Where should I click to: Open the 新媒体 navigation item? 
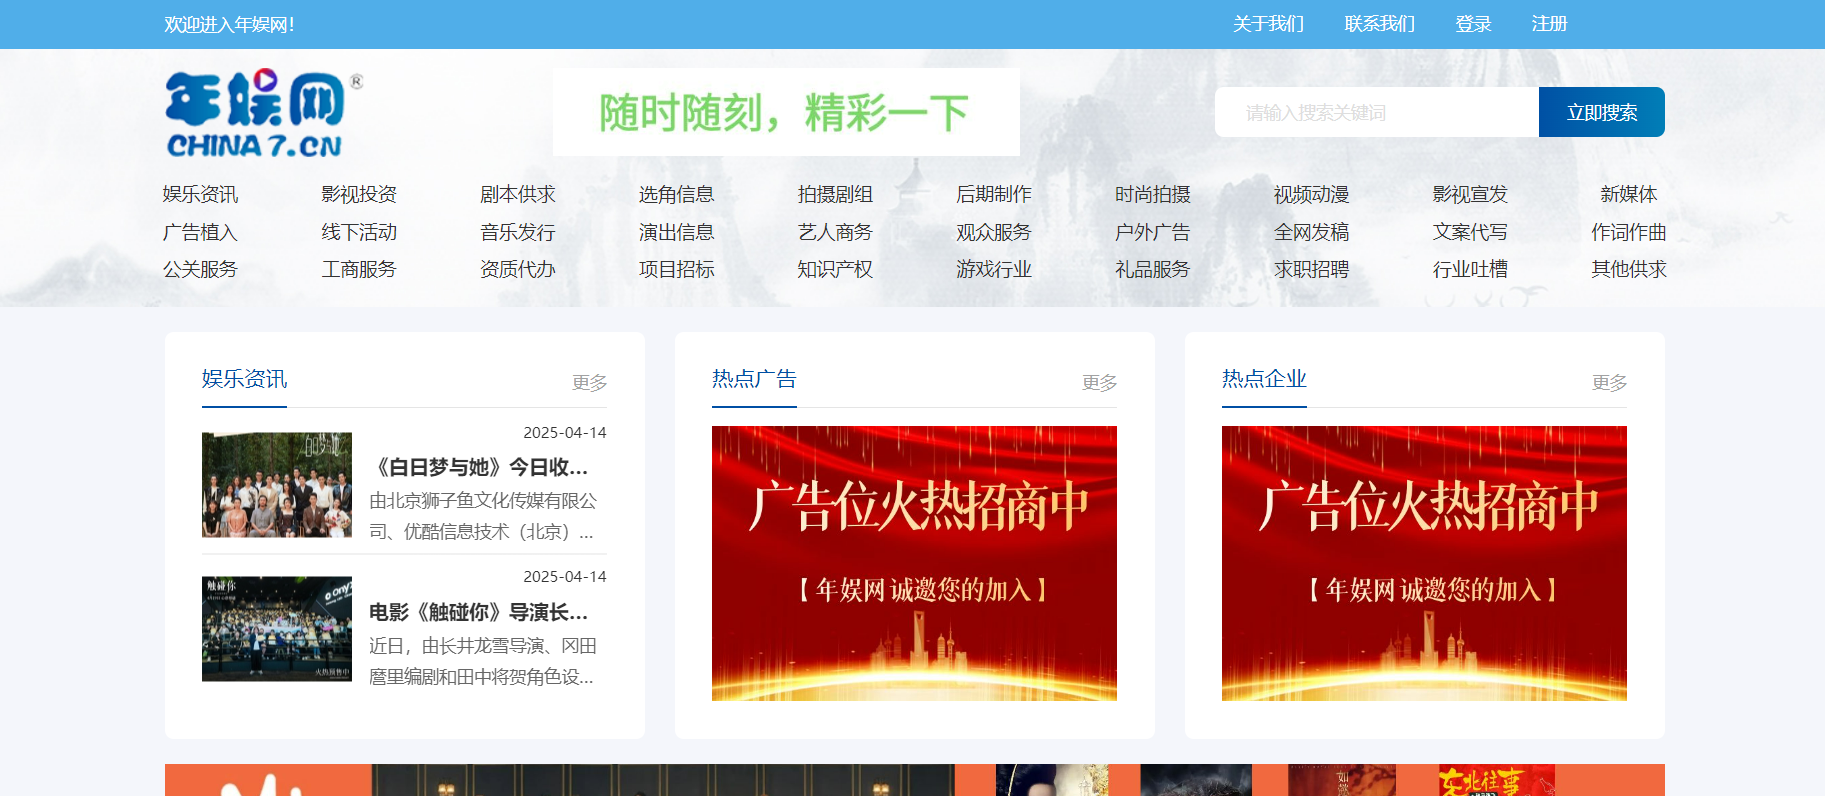pos(1628,194)
